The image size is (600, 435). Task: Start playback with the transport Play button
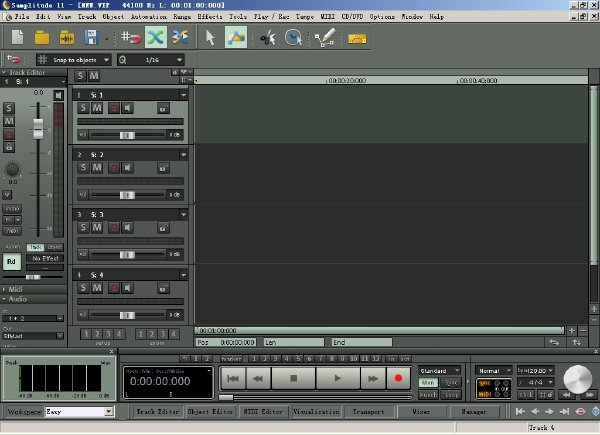337,378
